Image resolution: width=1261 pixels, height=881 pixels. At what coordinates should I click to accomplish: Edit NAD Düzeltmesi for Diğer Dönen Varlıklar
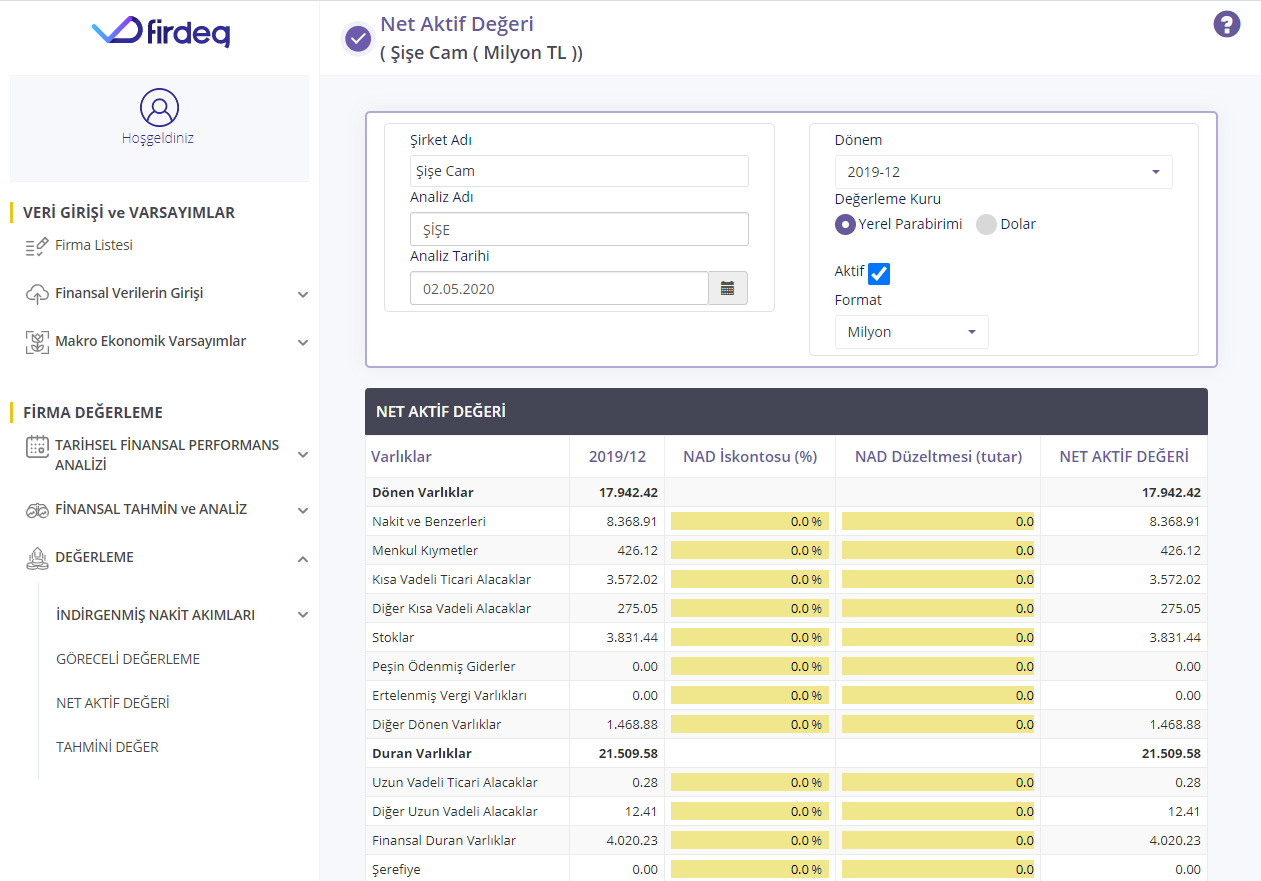[x=938, y=724]
